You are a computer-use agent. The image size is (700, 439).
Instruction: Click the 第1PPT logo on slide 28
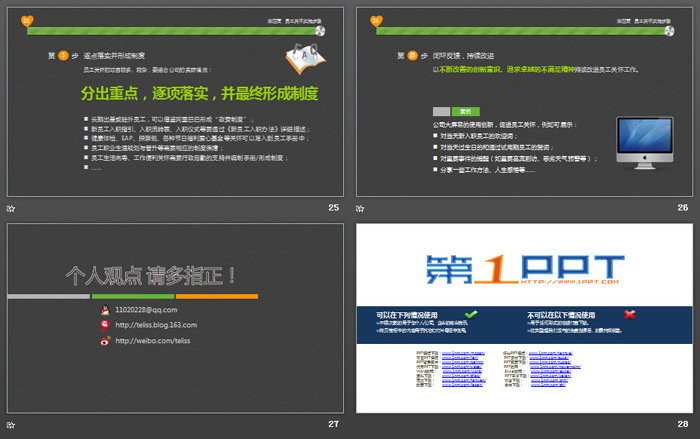point(525,269)
